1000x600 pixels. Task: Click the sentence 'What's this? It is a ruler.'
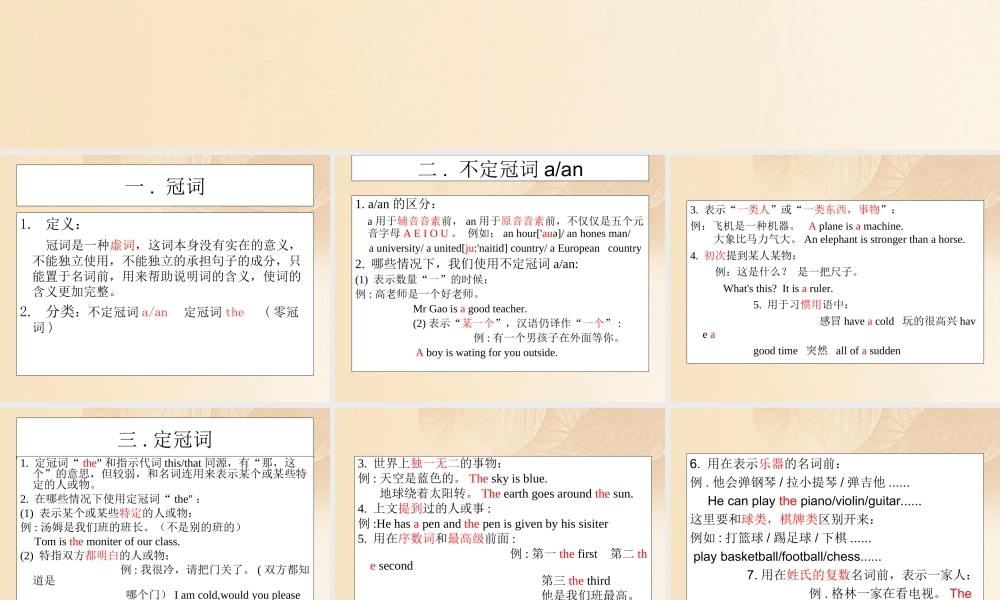coord(778,289)
